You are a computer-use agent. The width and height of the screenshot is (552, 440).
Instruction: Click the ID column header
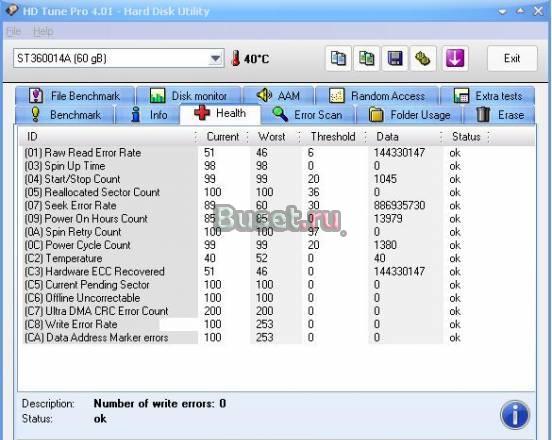(107, 137)
